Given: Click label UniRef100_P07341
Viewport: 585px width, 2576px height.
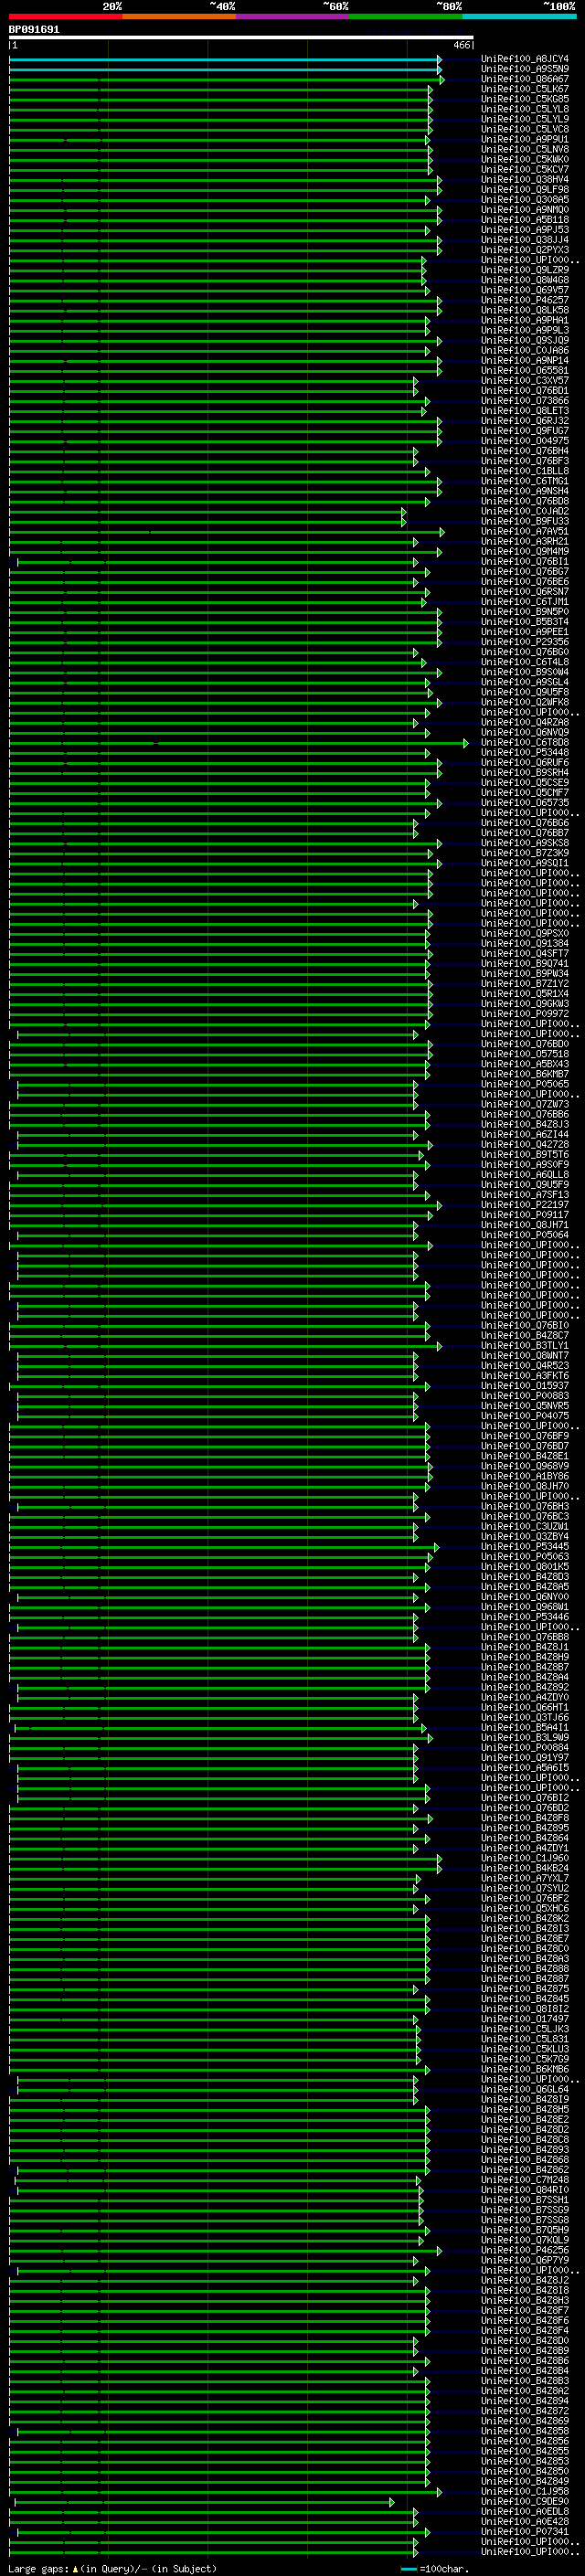Looking at the screenshot, I should point(525,2533).
